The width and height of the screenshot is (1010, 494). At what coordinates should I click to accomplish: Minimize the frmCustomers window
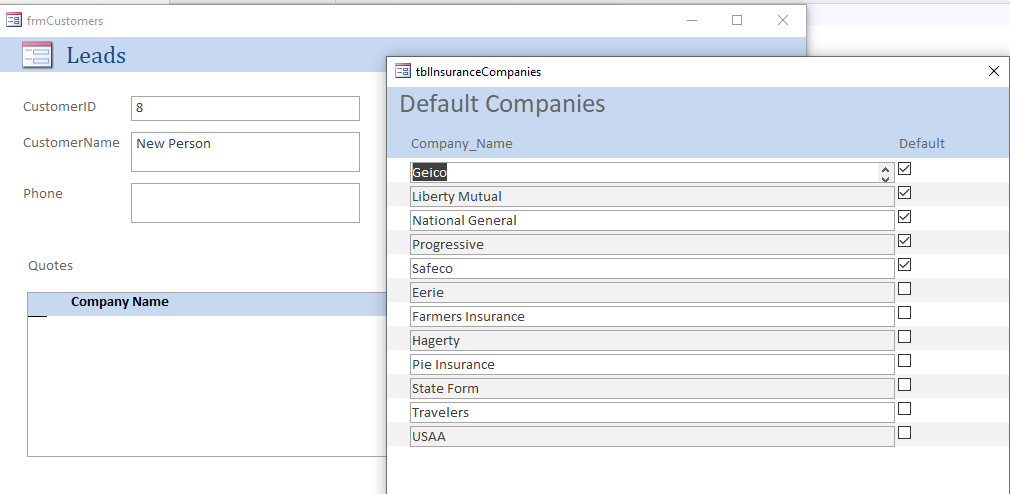coord(692,20)
